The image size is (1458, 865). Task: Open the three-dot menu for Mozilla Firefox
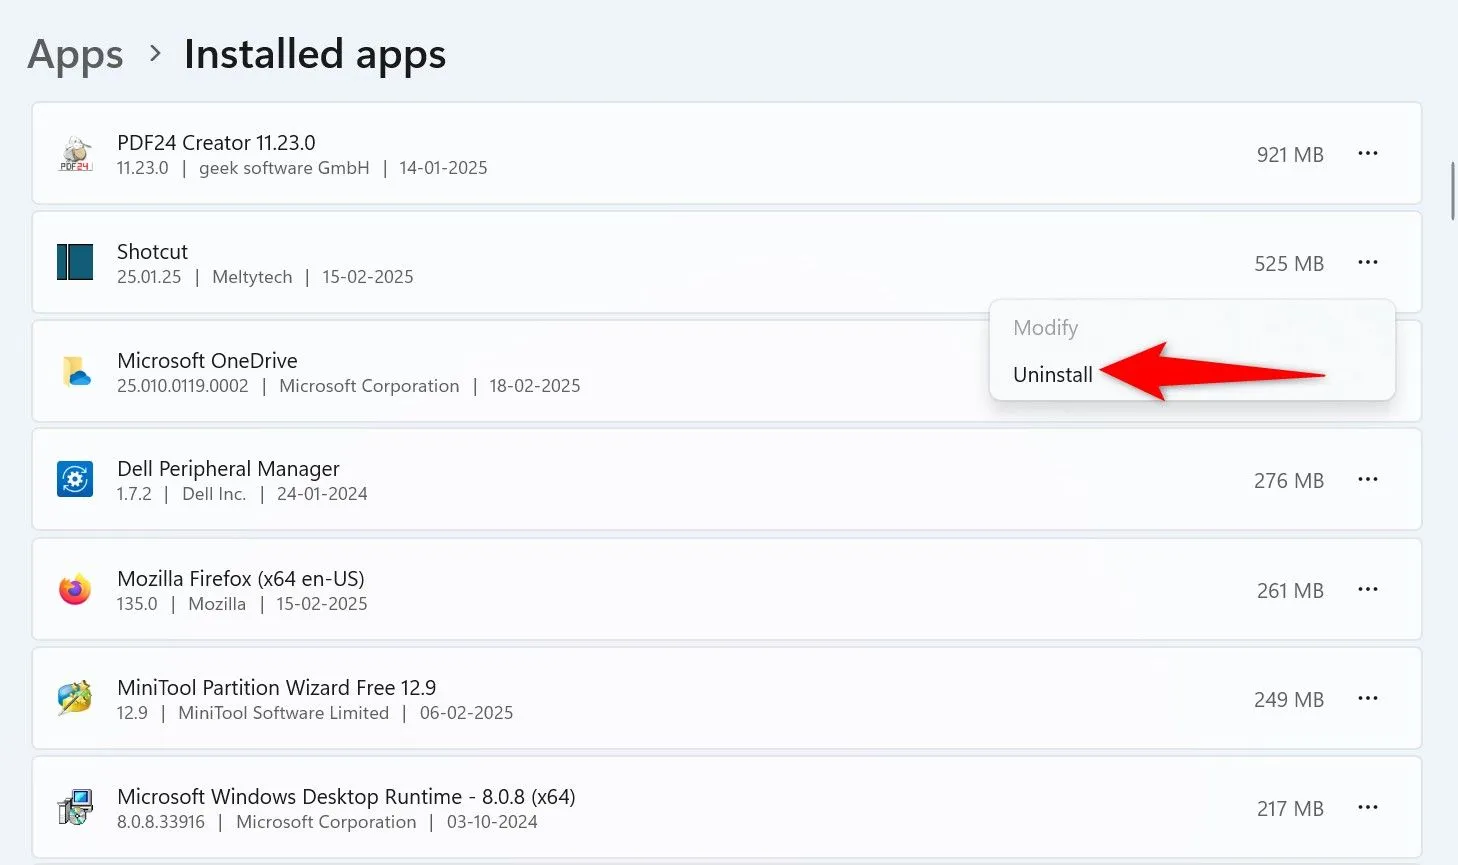point(1368,590)
